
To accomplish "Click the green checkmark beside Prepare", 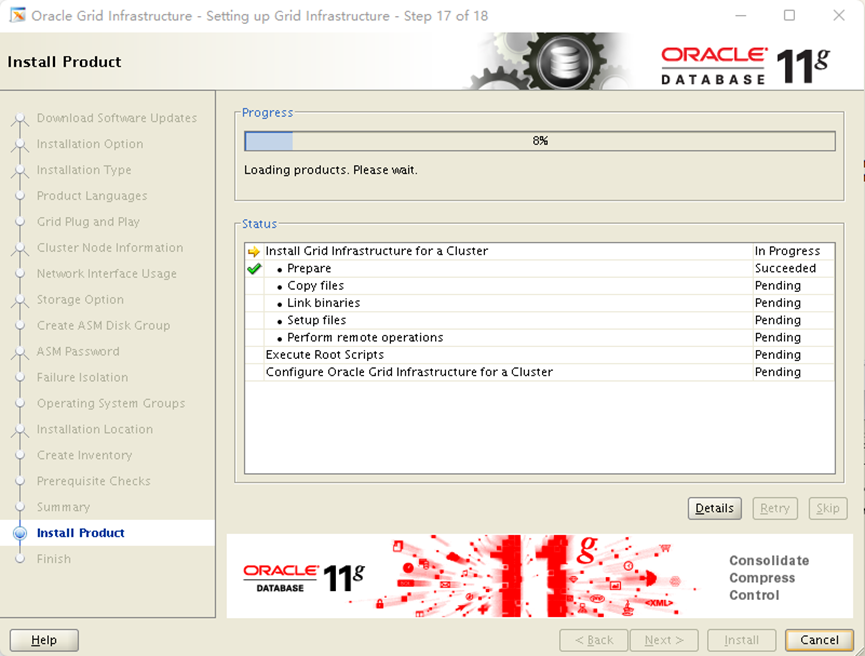I will (254, 269).
